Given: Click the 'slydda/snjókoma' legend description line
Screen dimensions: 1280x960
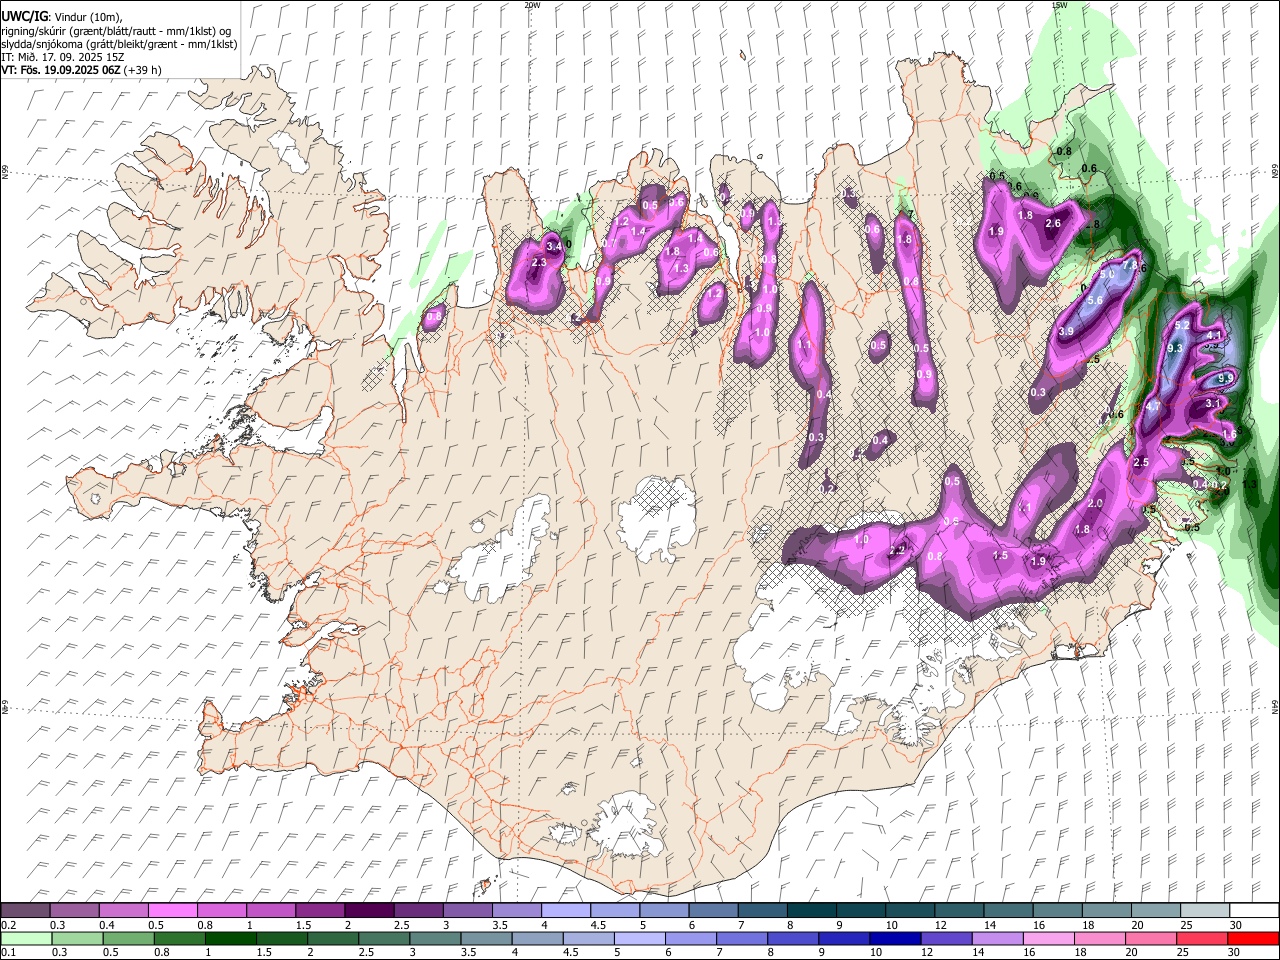Looking at the screenshot, I should click(119, 44).
